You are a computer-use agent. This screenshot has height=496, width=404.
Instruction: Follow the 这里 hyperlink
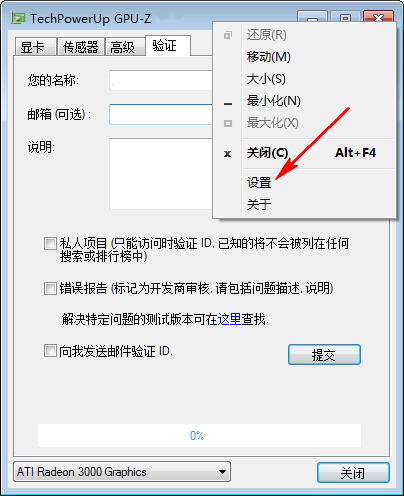pyautogui.click(x=229, y=319)
